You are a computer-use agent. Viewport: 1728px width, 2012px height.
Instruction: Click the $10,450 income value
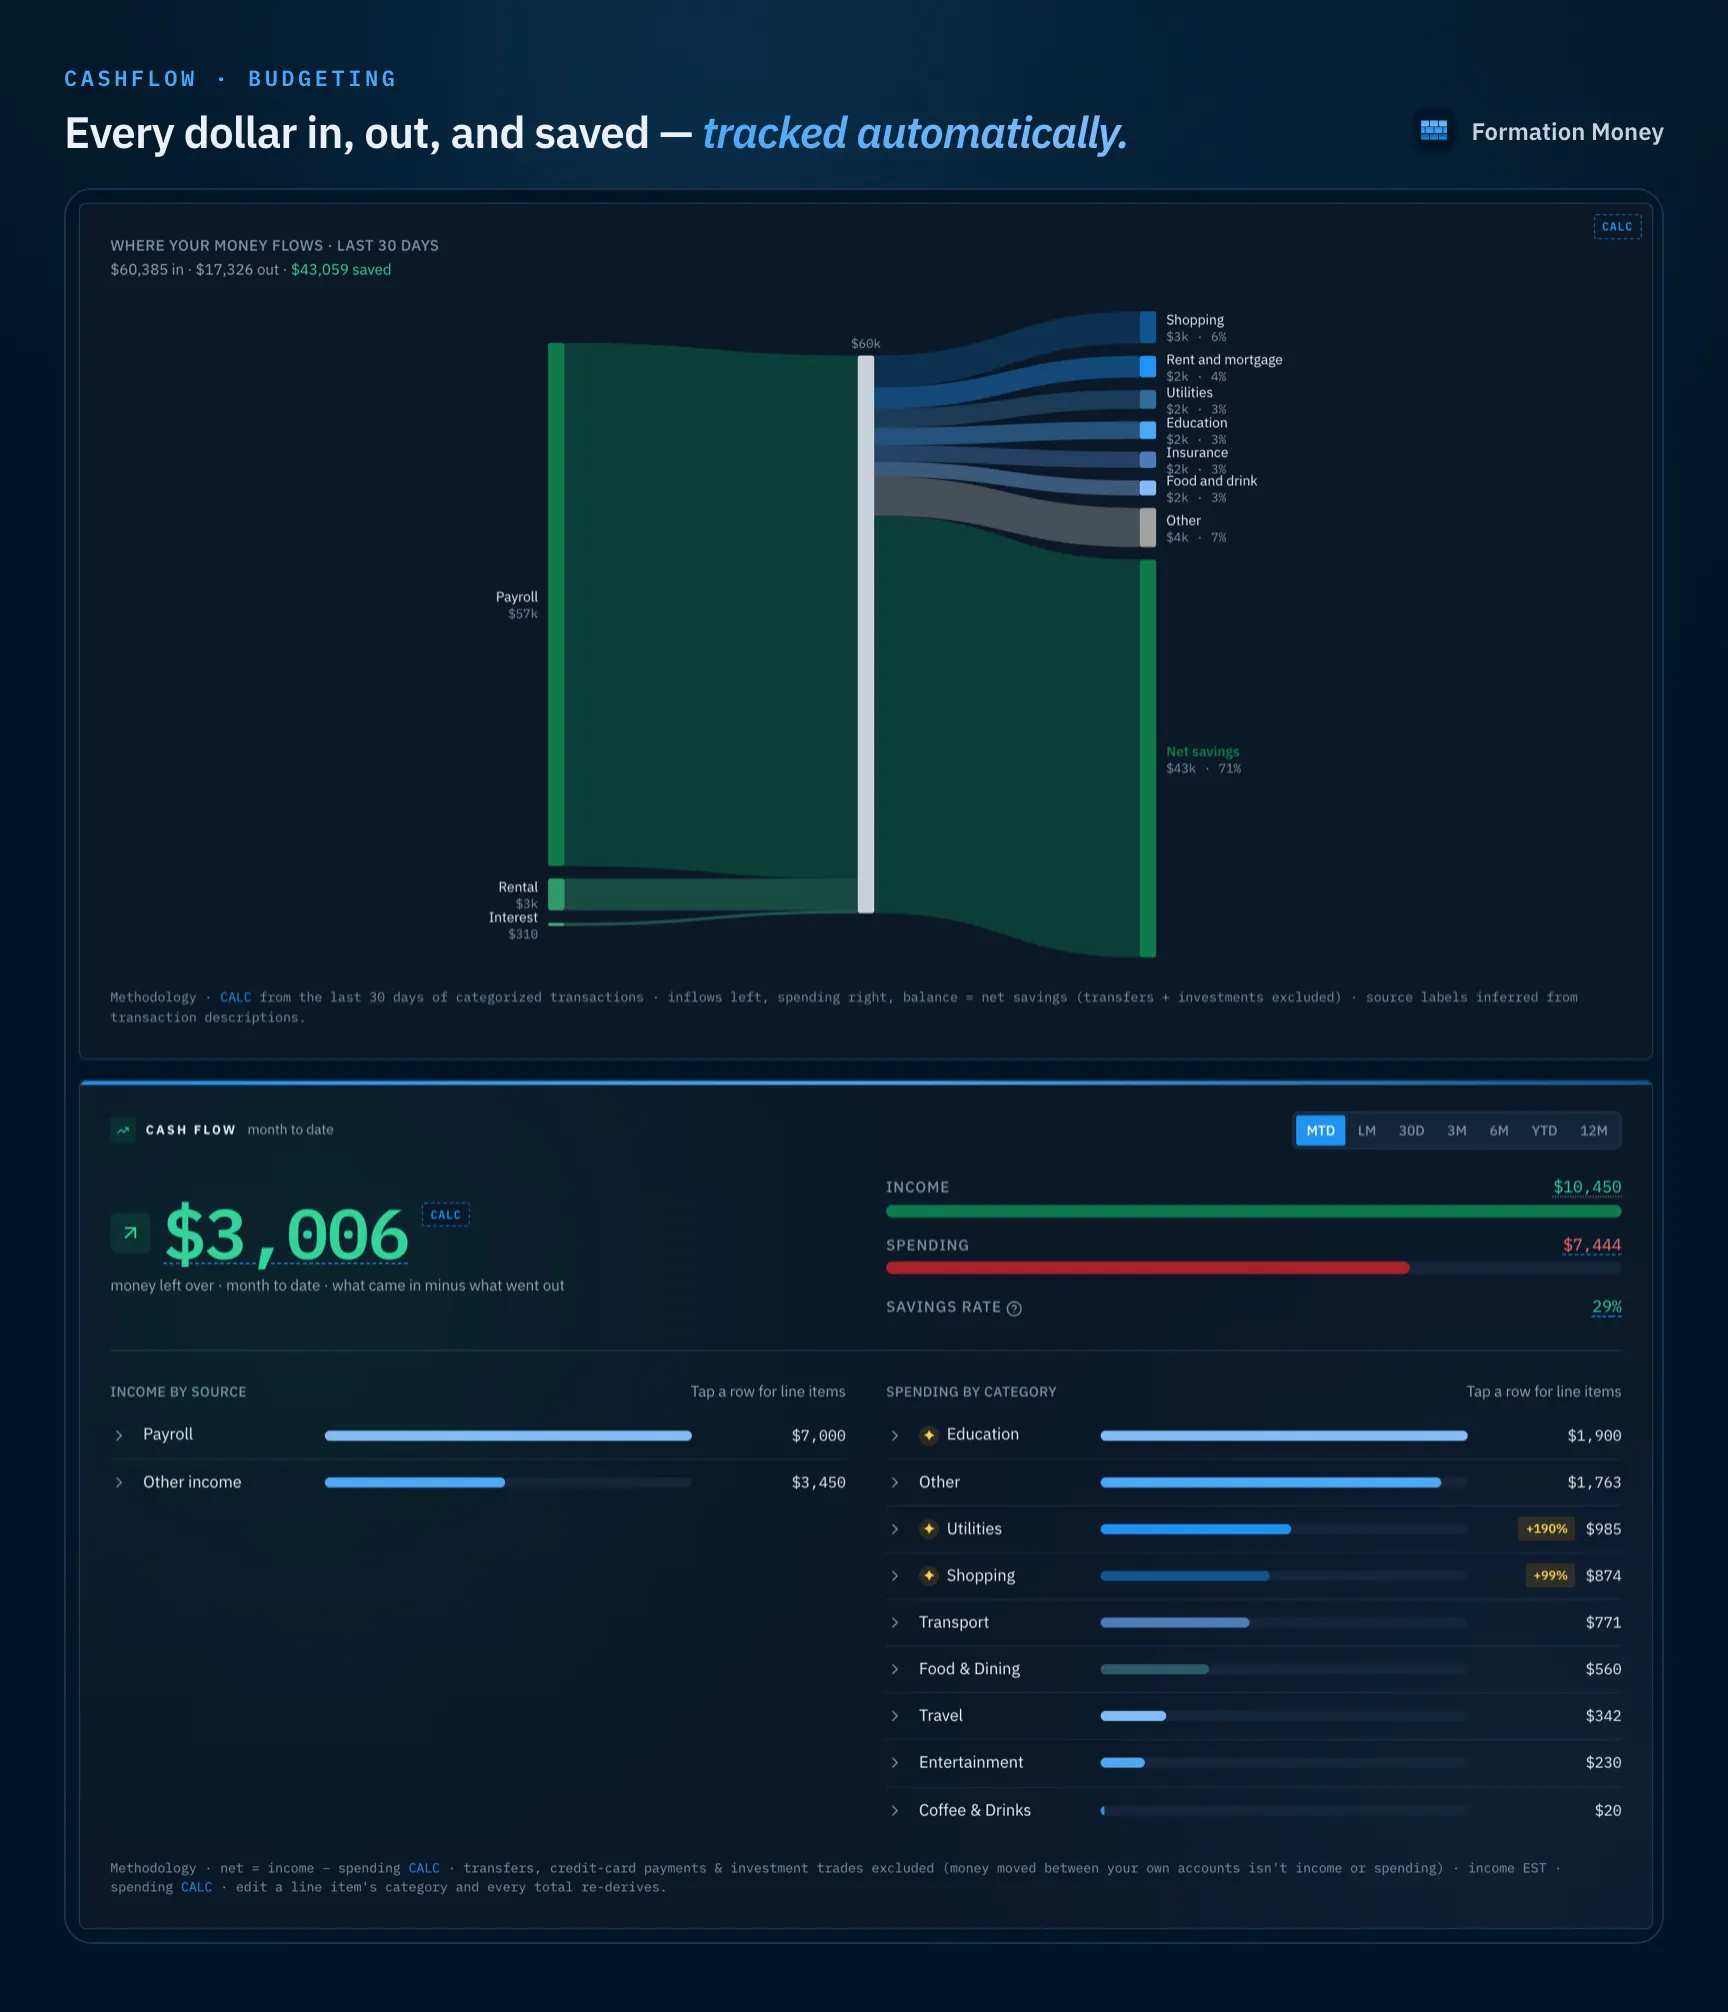1587,1187
